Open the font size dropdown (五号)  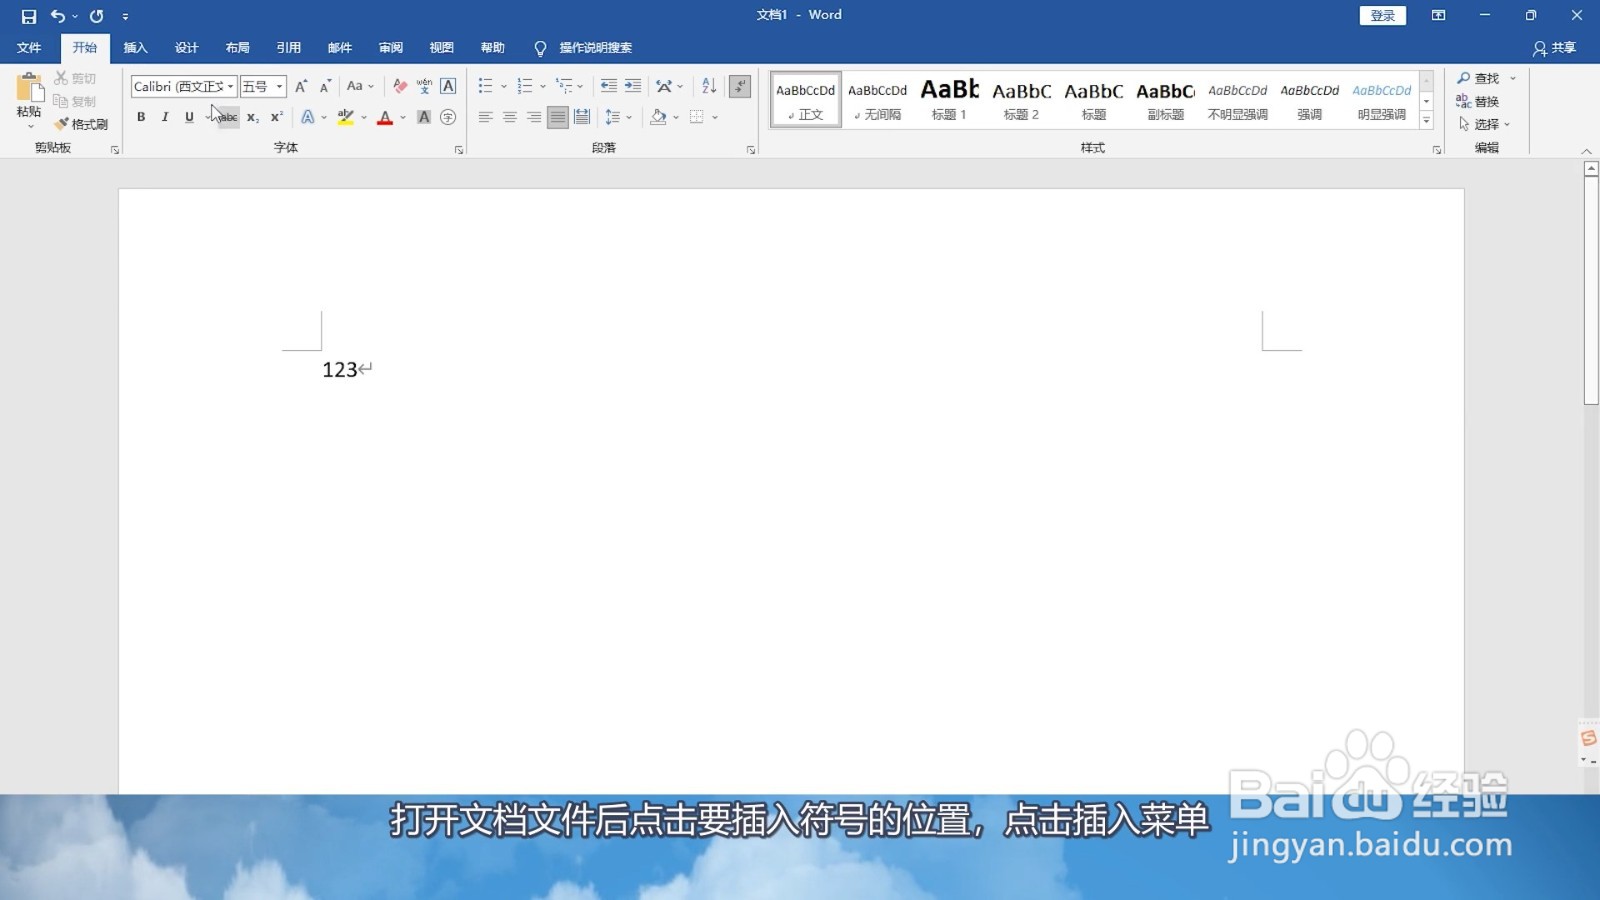pyautogui.click(x=279, y=87)
